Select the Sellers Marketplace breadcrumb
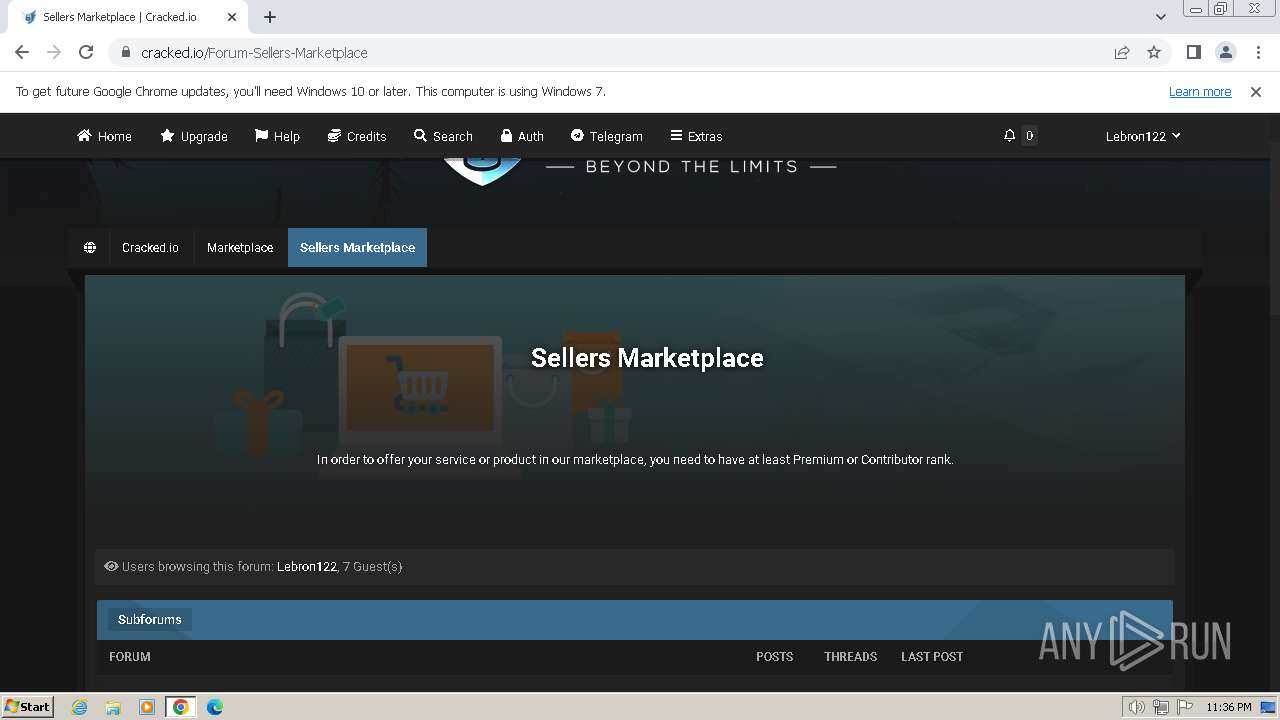 357,247
